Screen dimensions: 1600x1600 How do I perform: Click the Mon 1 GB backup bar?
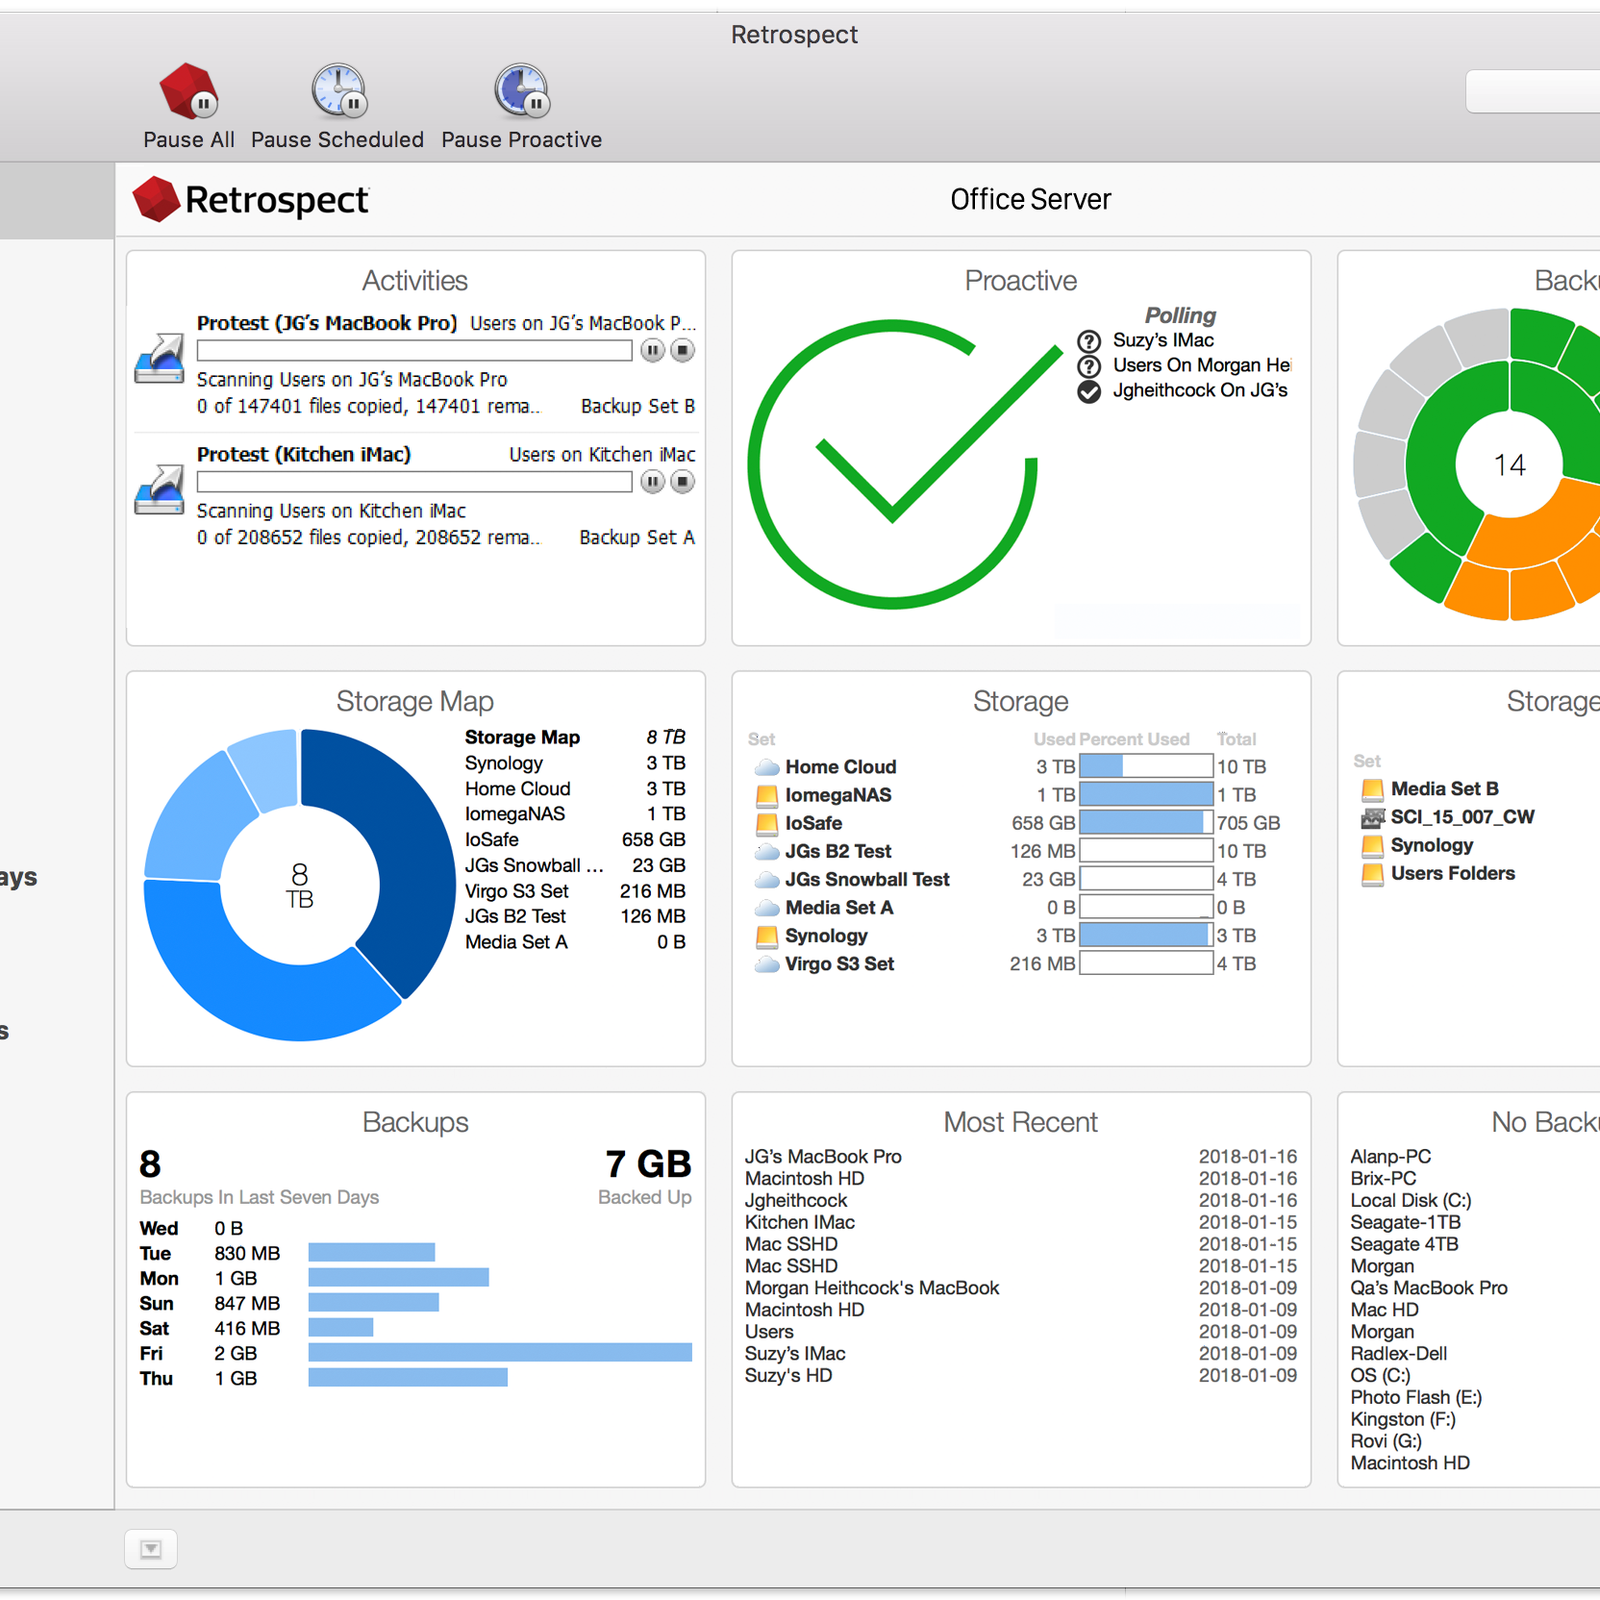[398, 1277]
